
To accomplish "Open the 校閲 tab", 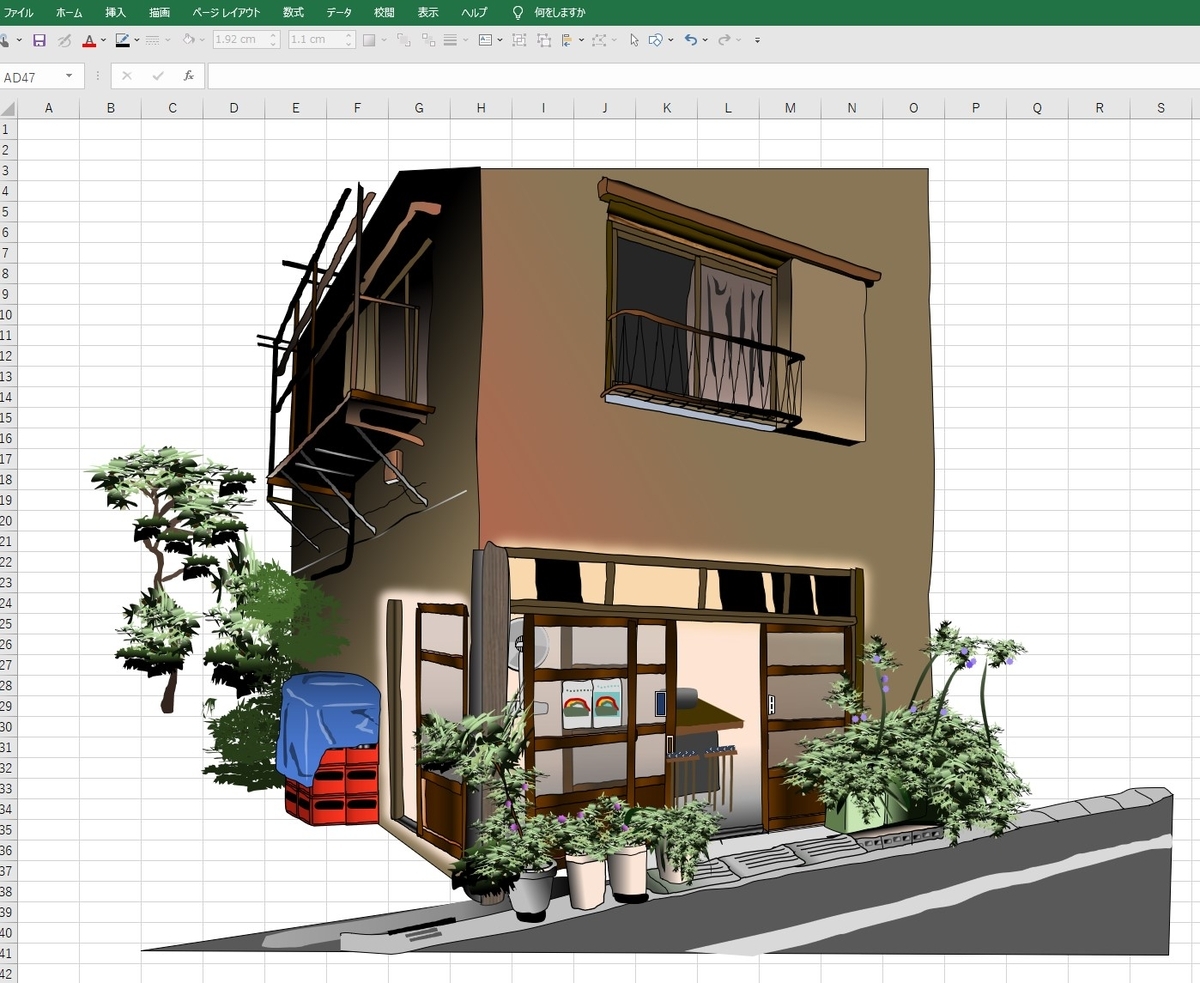I will (384, 13).
